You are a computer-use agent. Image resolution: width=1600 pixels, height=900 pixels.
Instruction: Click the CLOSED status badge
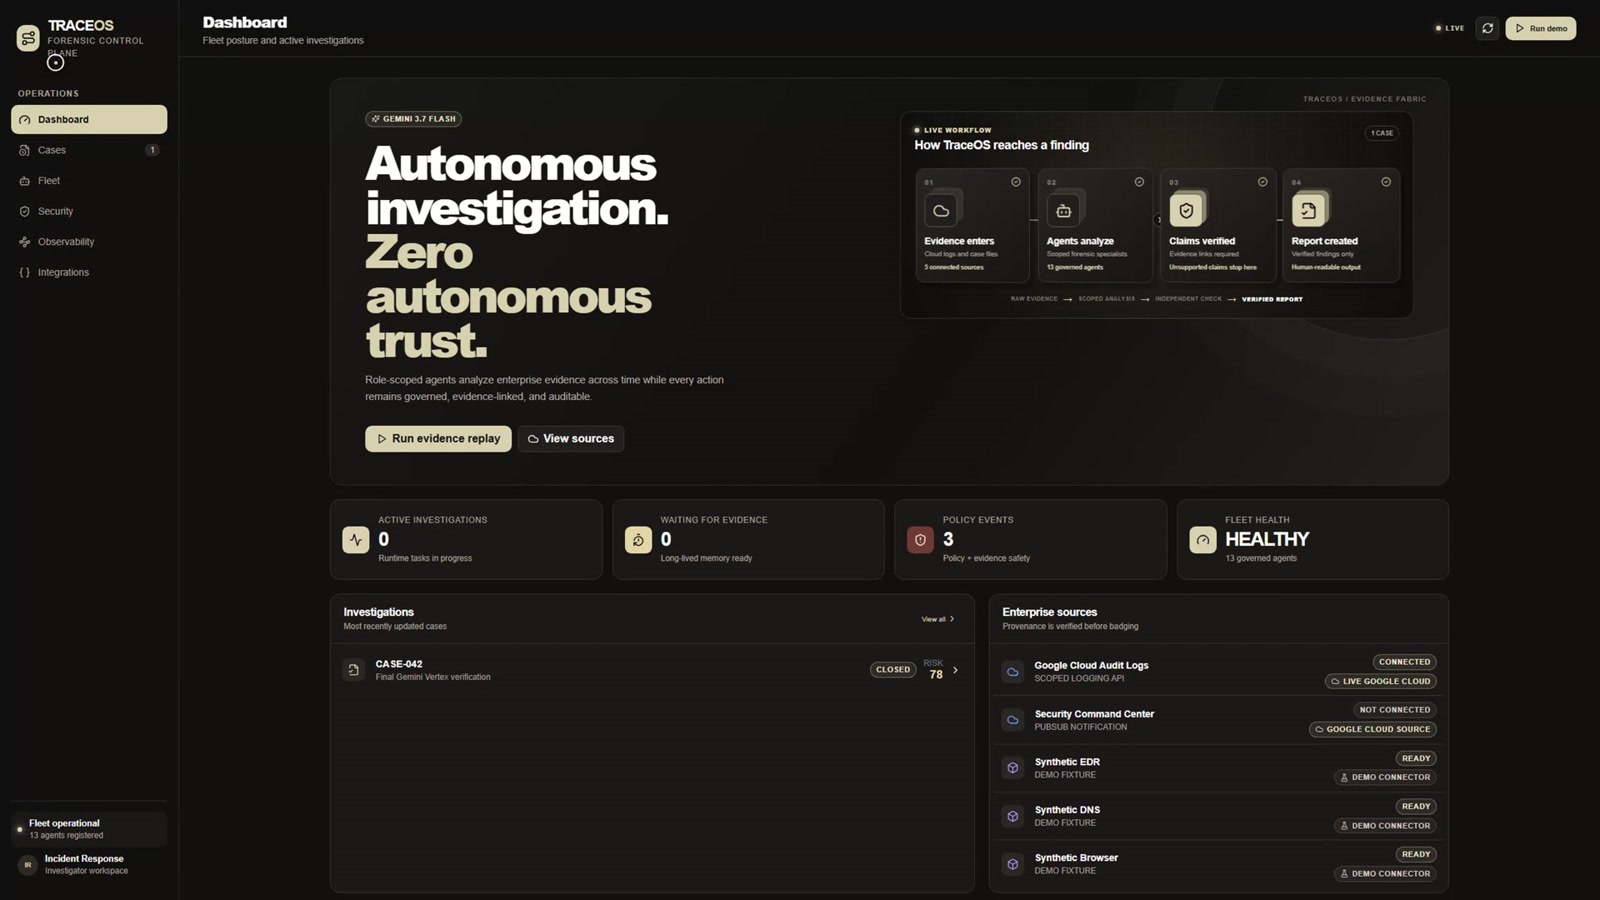click(893, 670)
